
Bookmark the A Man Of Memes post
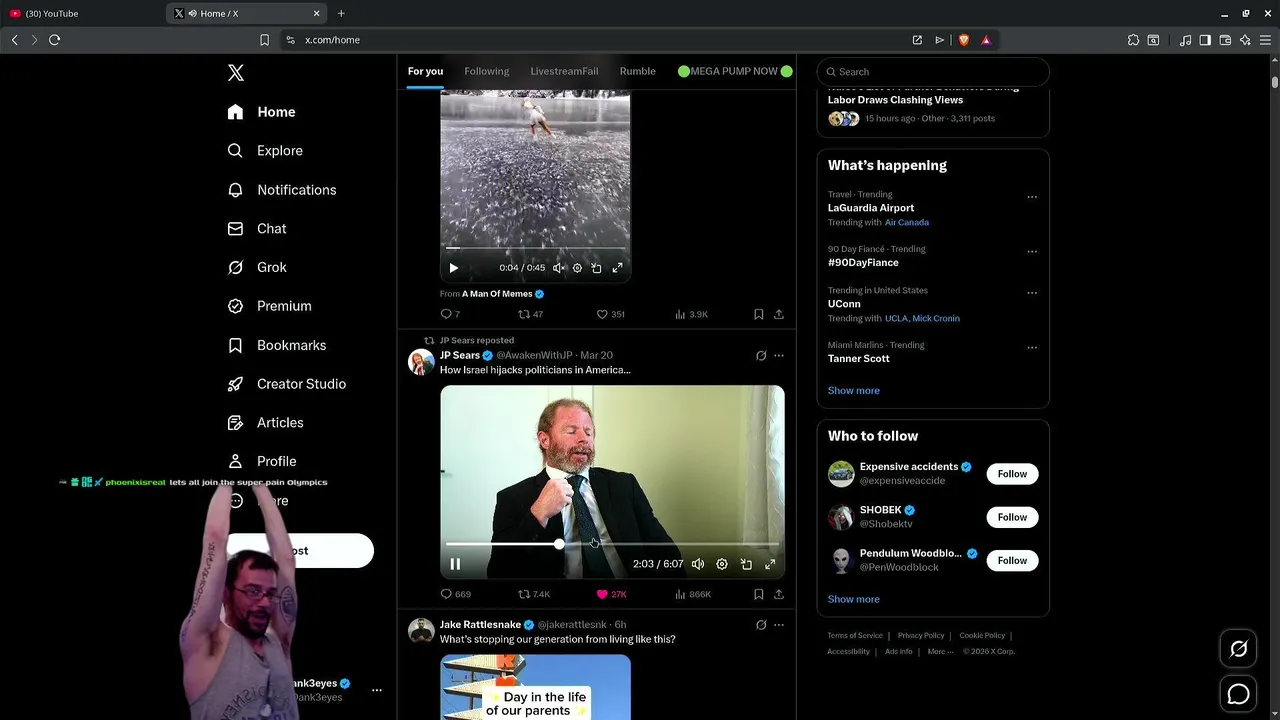point(758,314)
